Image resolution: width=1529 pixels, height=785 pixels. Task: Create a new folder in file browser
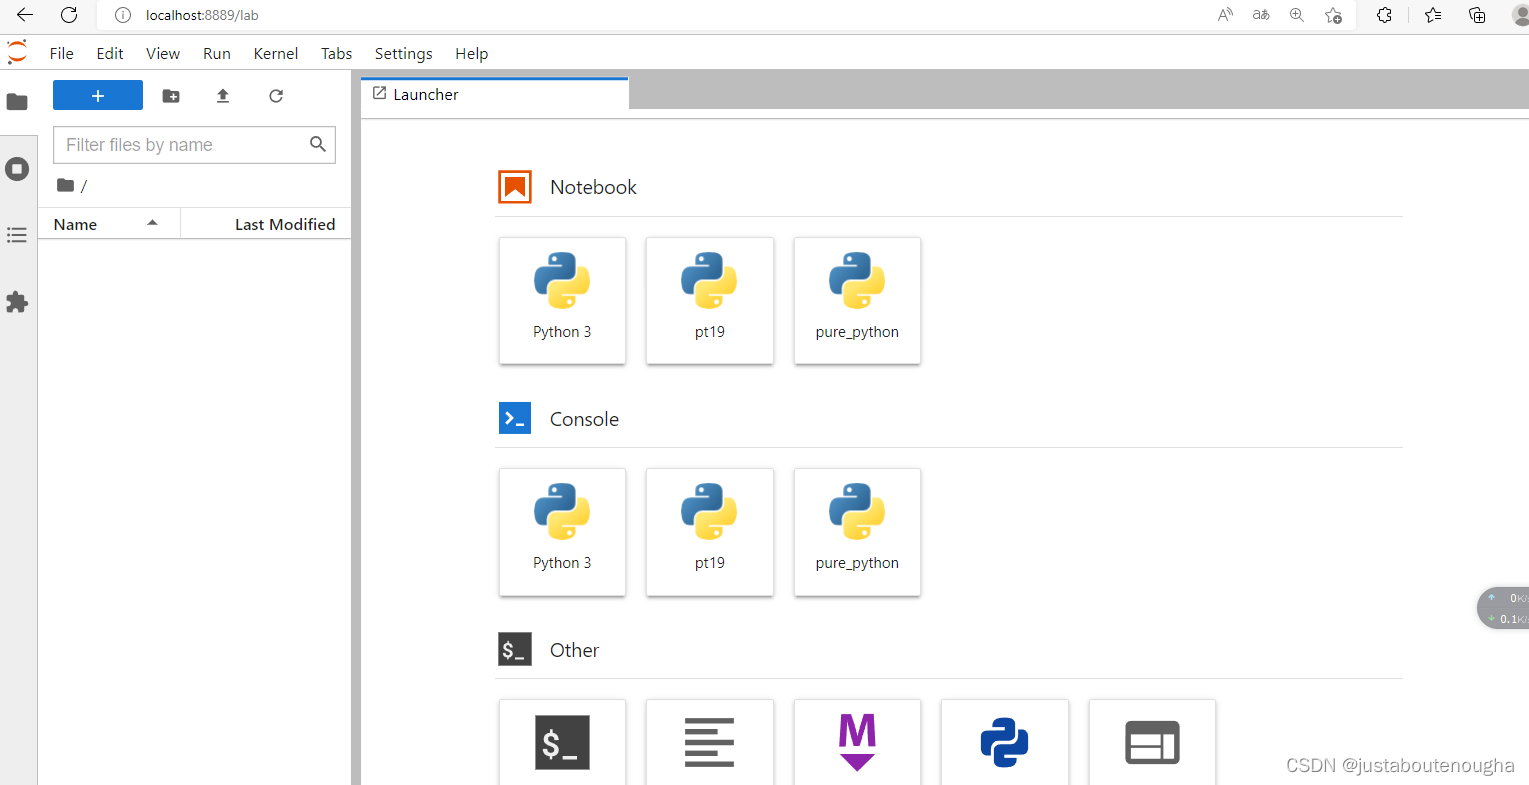171,96
